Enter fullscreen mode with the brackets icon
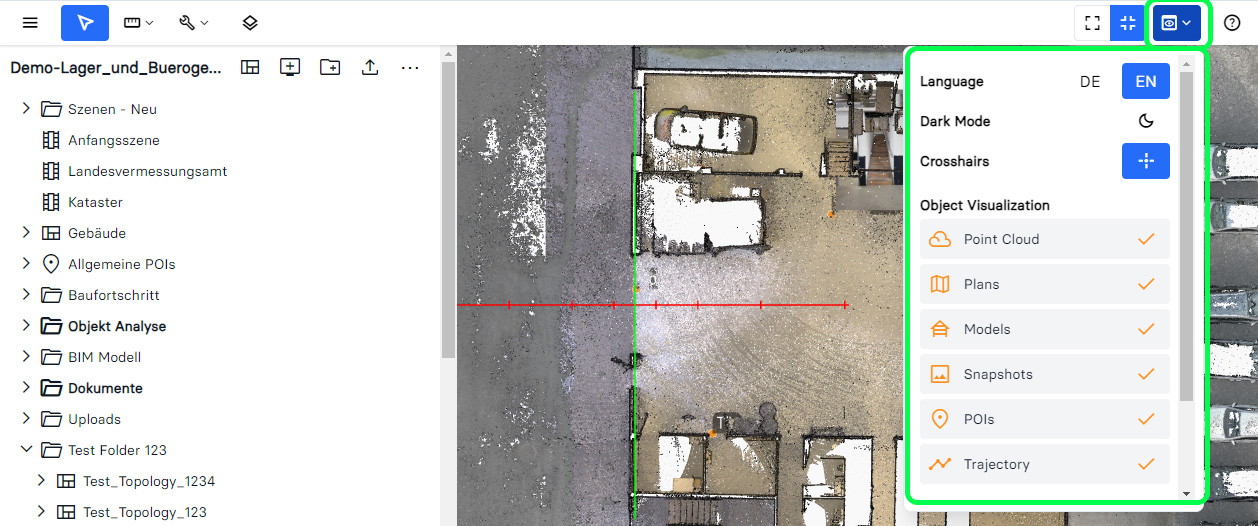 (x=1092, y=23)
